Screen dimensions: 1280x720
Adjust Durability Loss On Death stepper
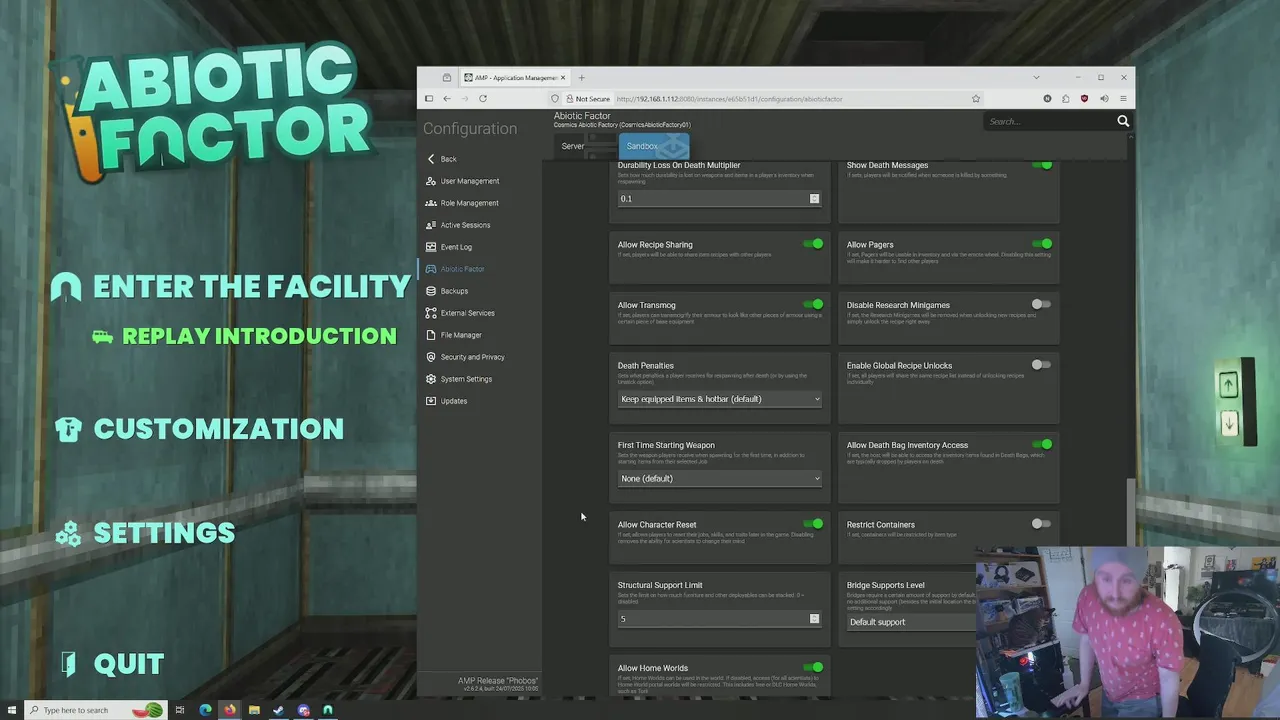(x=814, y=198)
